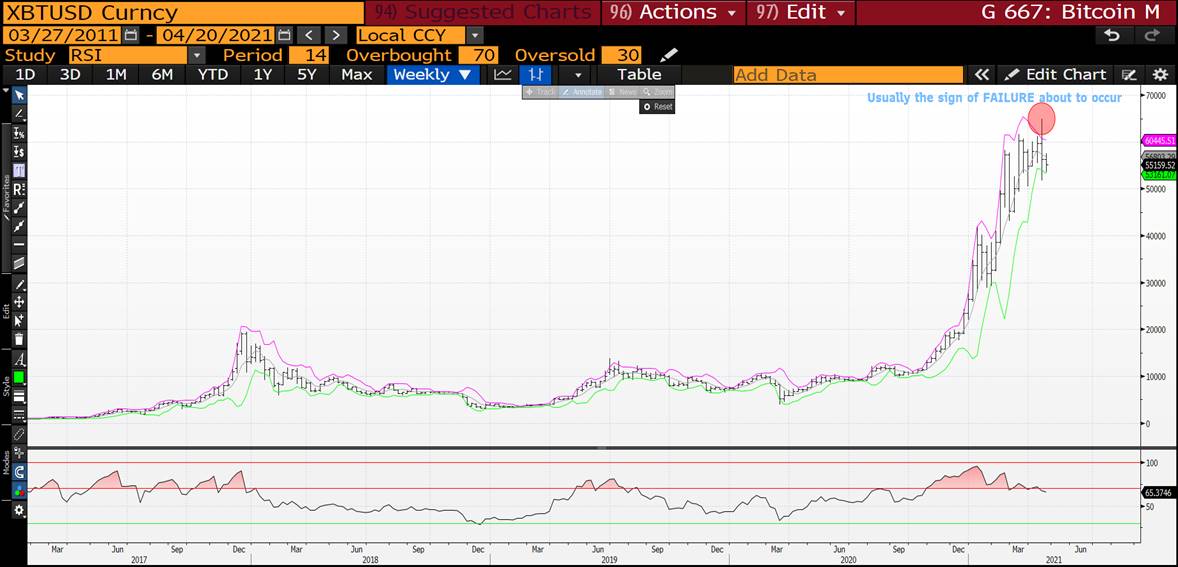
Task: Pick the vertical bars channel tool
Action: [20, 170]
